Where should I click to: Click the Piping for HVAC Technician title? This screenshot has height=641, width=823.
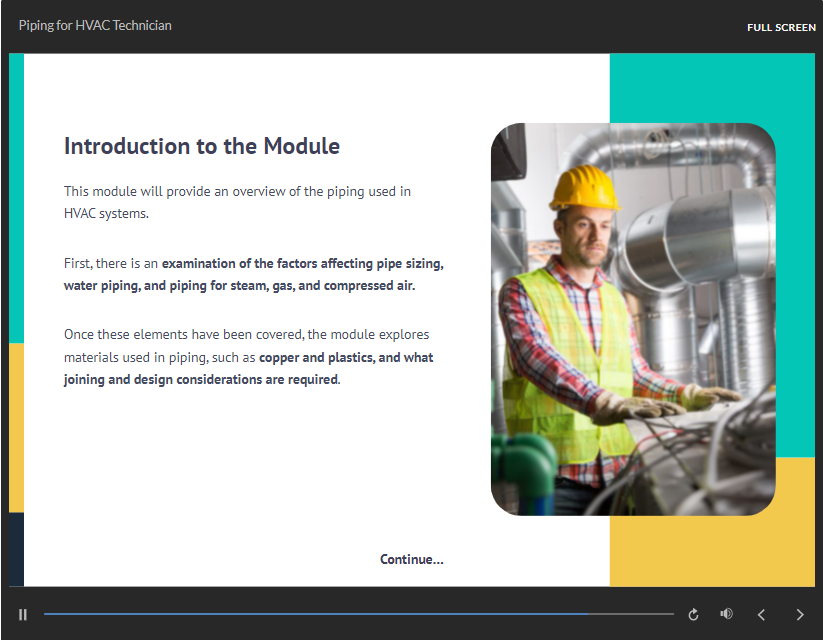pos(95,25)
